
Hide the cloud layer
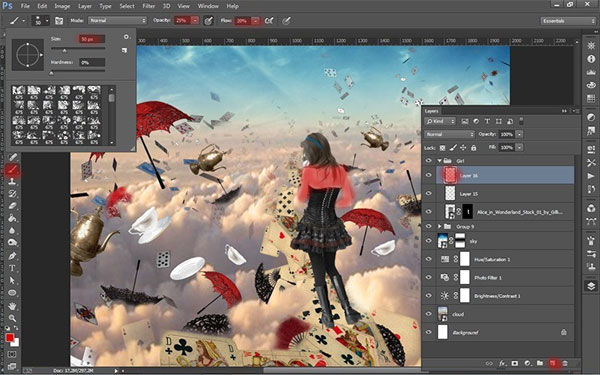(x=429, y=314)
